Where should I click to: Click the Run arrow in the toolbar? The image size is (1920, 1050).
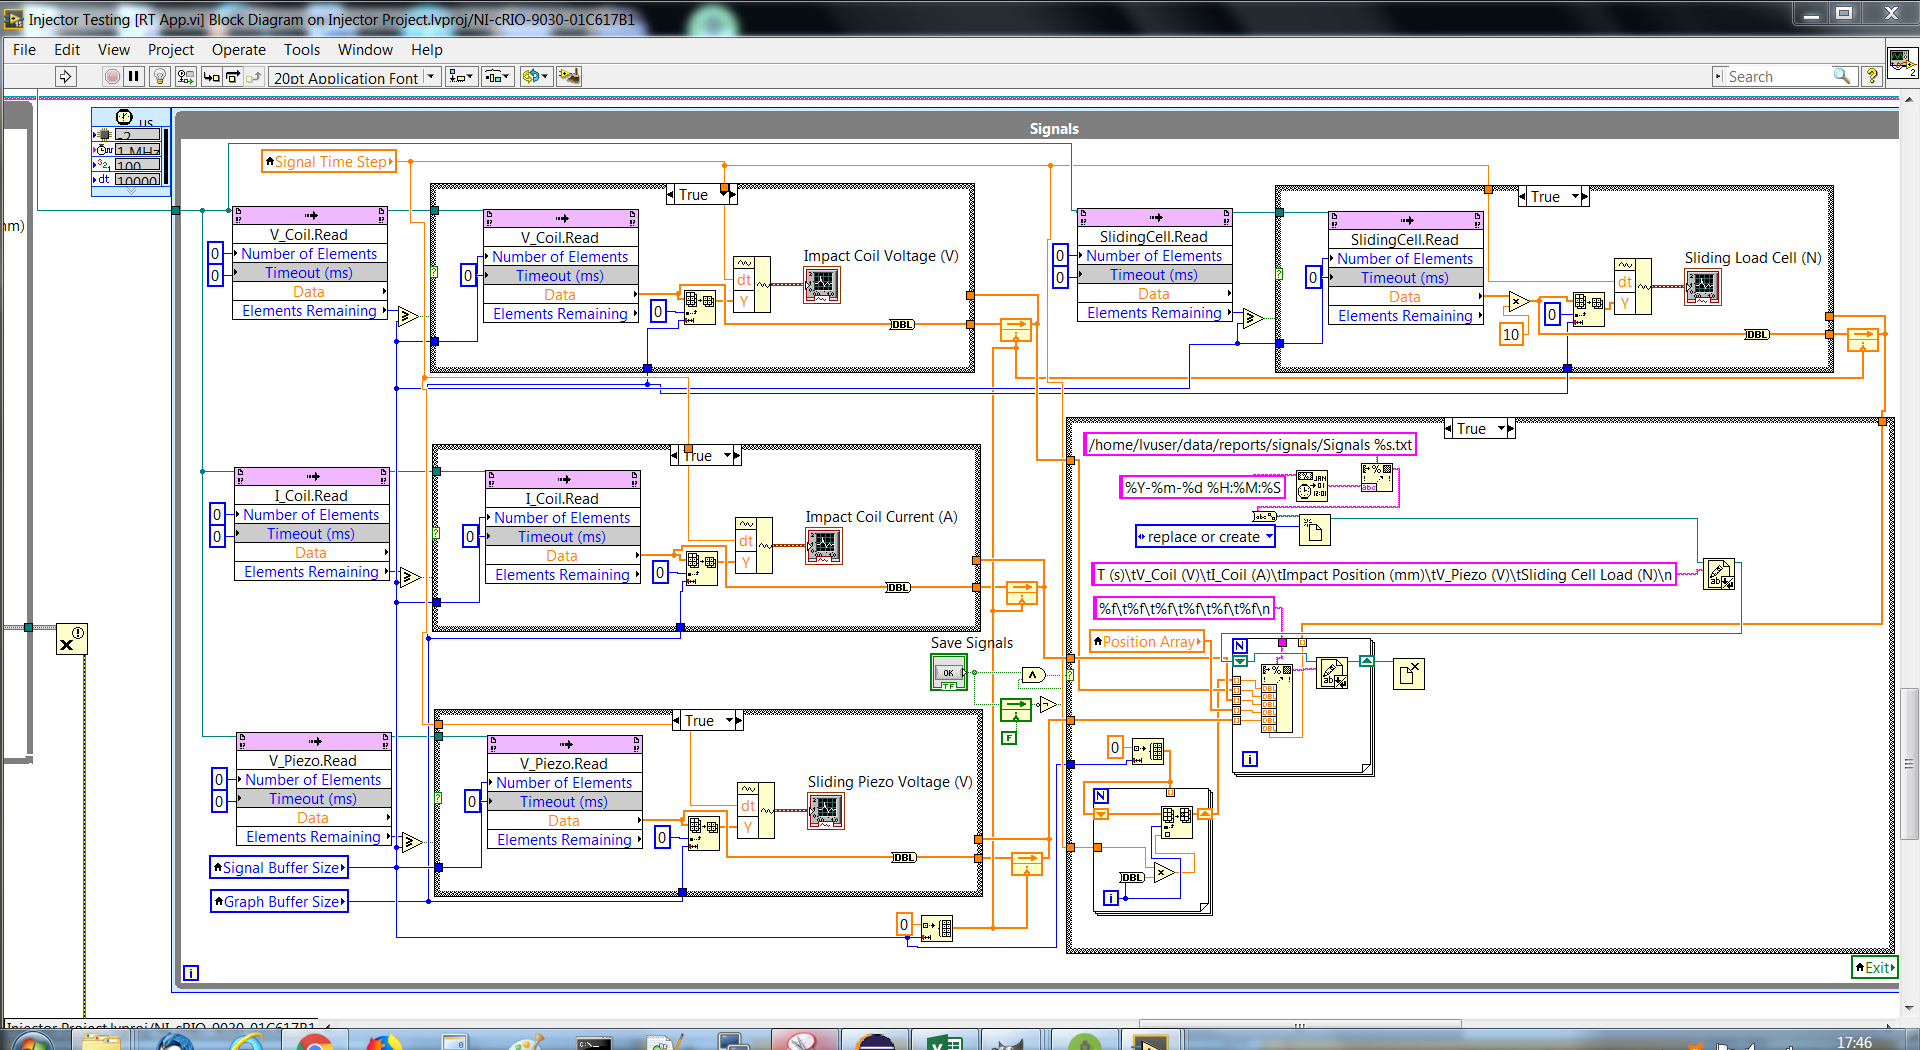[x=66, y=76]
